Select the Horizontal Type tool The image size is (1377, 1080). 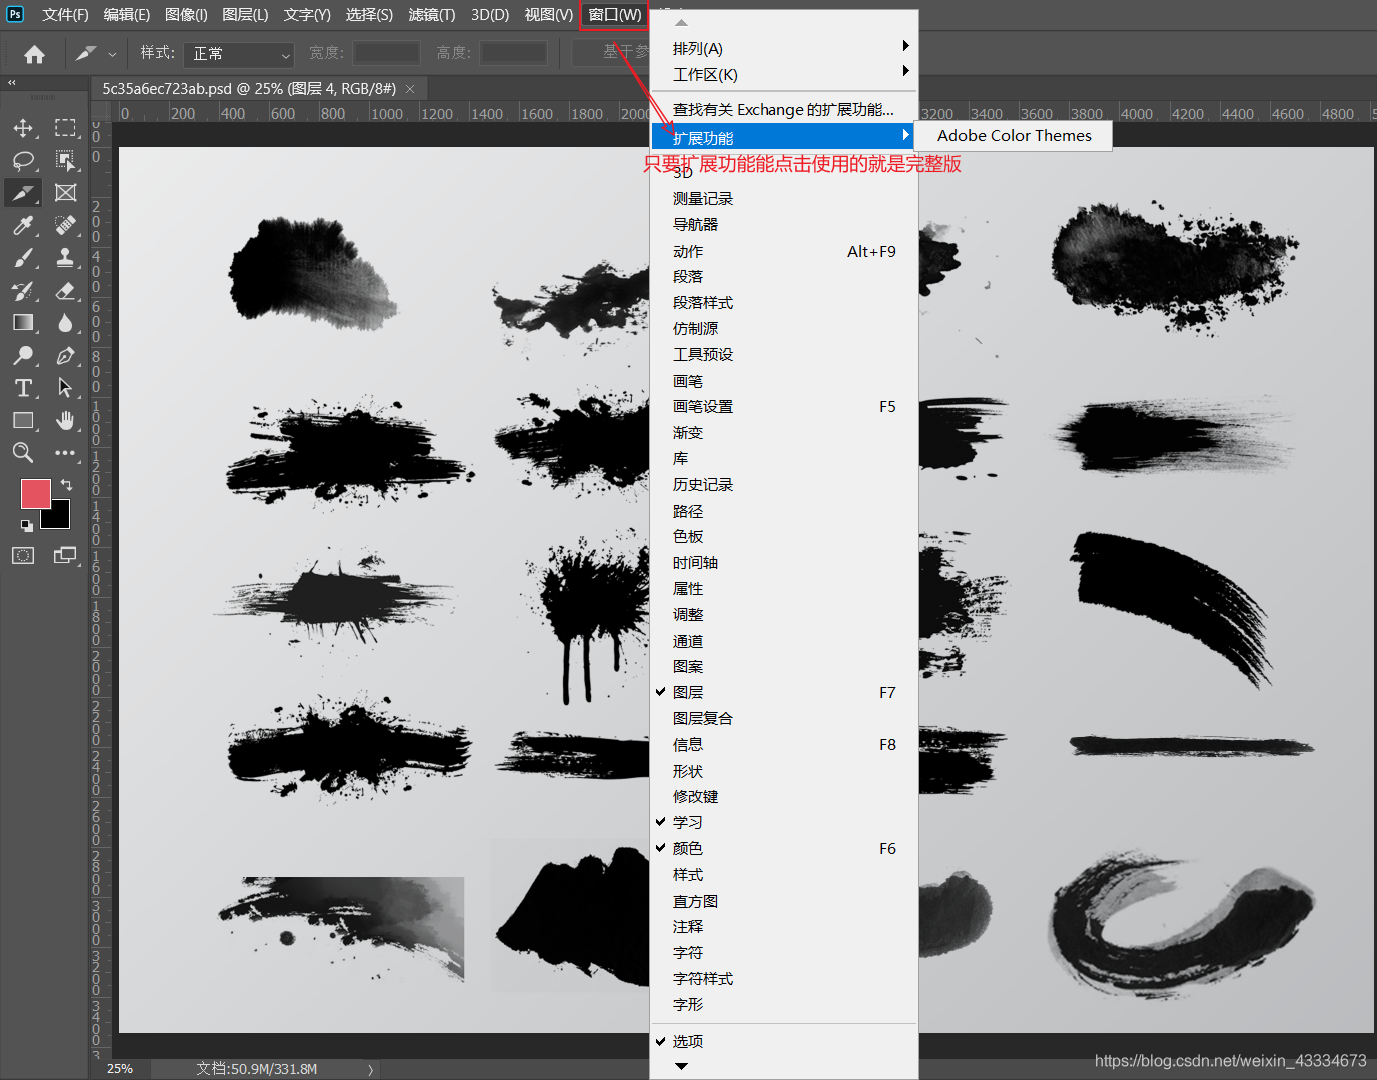pyautogui.click(x=23, y=388)
